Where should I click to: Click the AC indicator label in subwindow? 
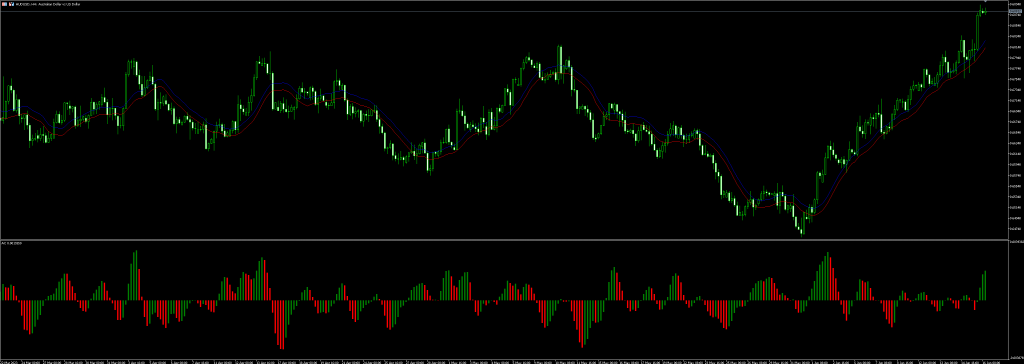[12, 243]
